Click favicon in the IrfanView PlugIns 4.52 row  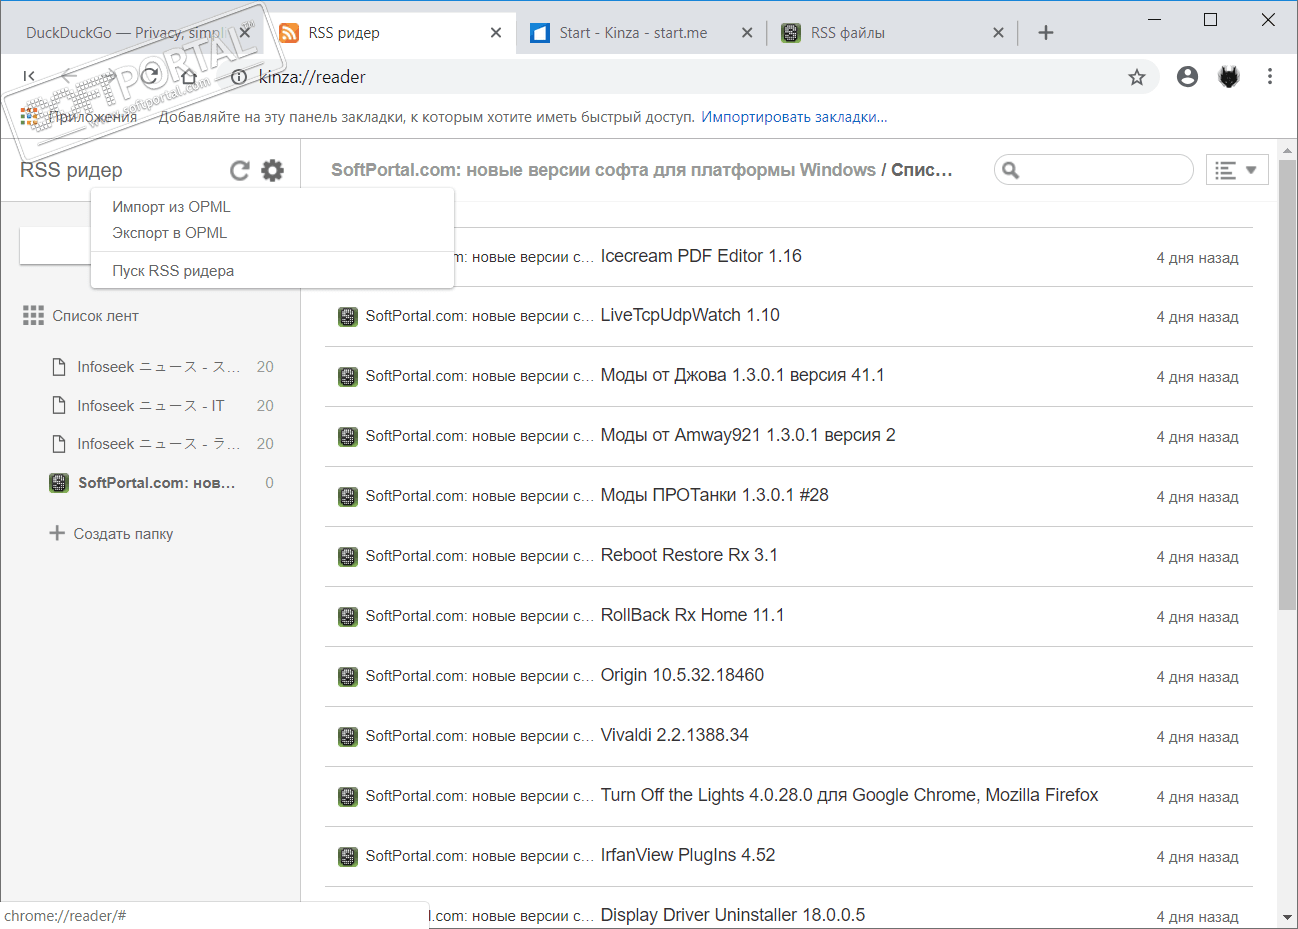click(348, 857)
